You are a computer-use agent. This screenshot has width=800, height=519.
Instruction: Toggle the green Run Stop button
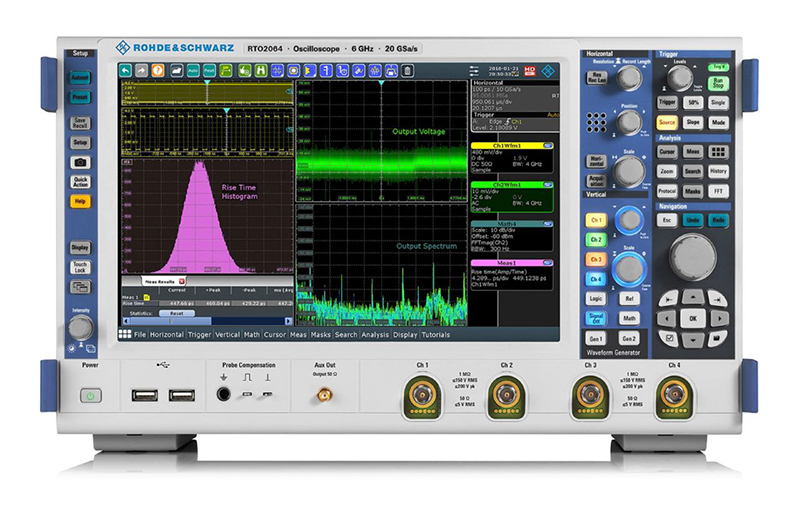[718, 83]
